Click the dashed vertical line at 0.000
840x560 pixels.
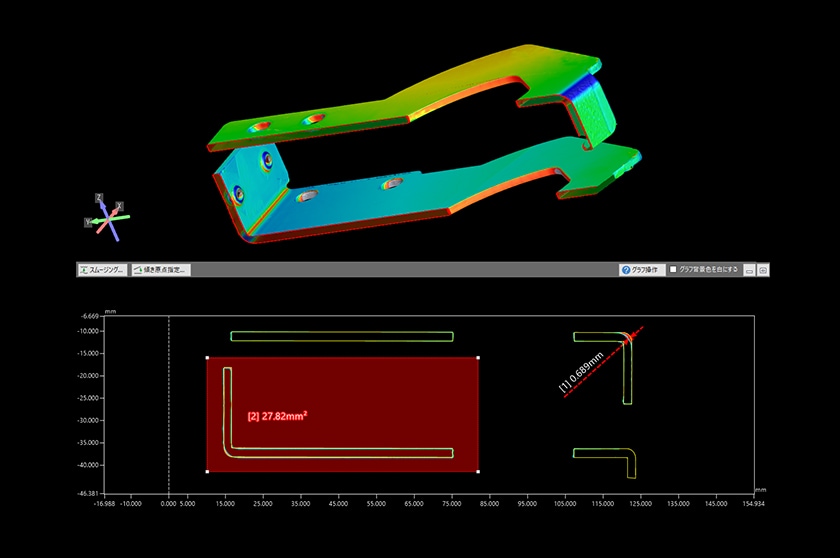pos(169,400)
